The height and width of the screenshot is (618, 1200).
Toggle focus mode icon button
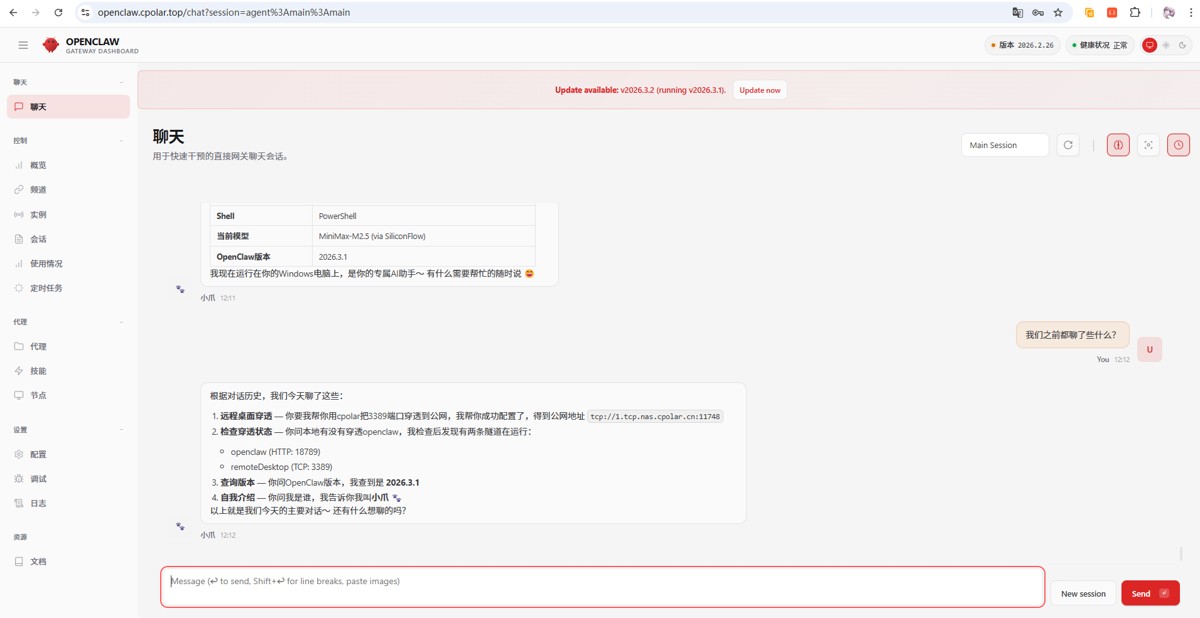(x=1148, y=145)
